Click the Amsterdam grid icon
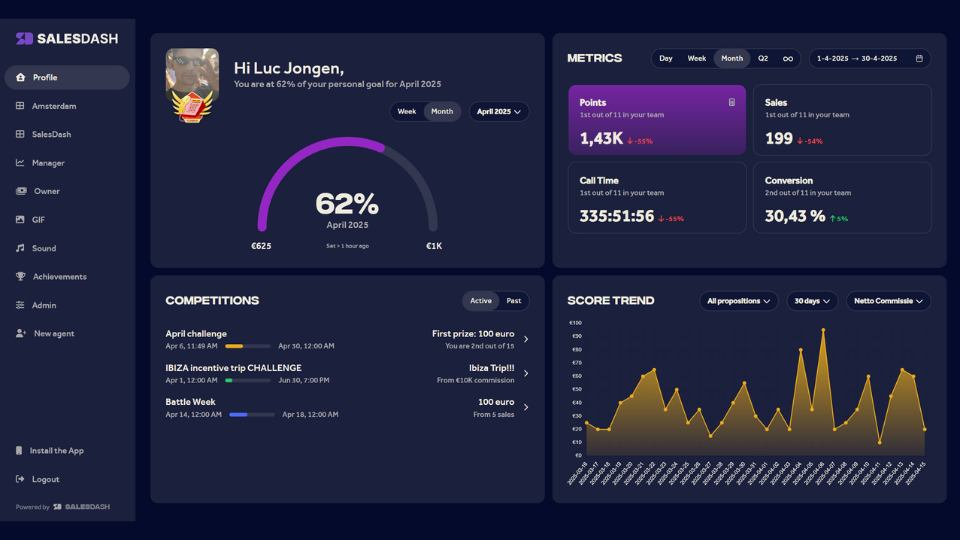Viewport: 960px width, 540px height. pyautogui.click(x=20, y=106)
